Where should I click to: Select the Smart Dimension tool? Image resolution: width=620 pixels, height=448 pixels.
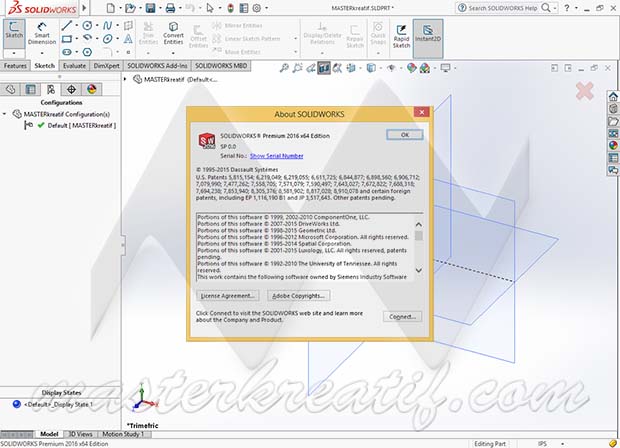point(42,33)
